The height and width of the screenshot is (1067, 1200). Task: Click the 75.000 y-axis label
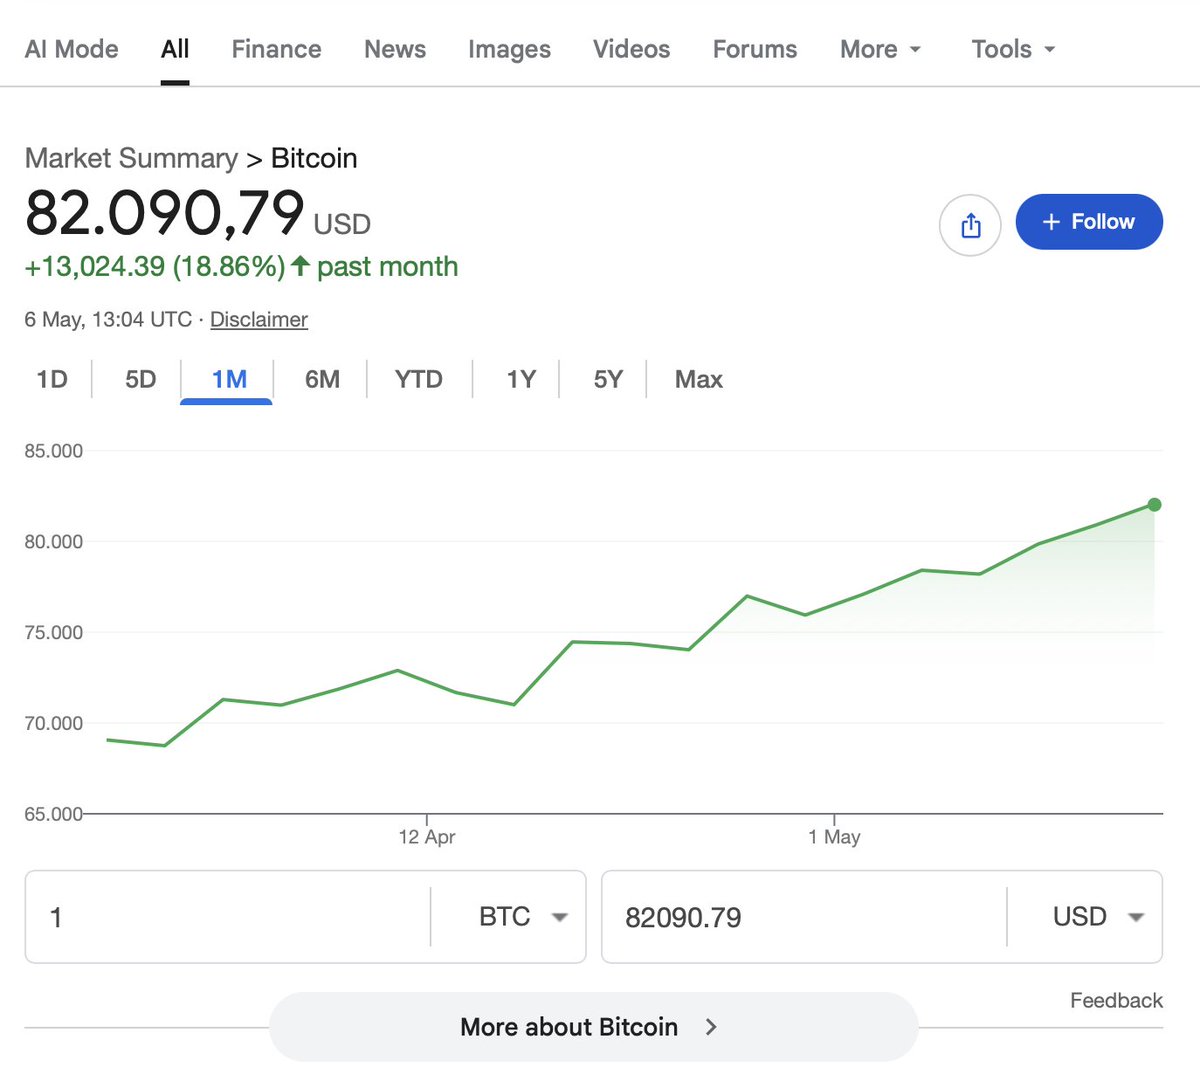point(54,633)
